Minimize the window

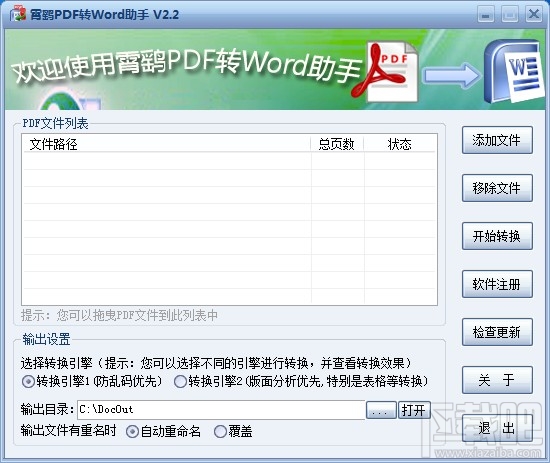tap(486, 15)
